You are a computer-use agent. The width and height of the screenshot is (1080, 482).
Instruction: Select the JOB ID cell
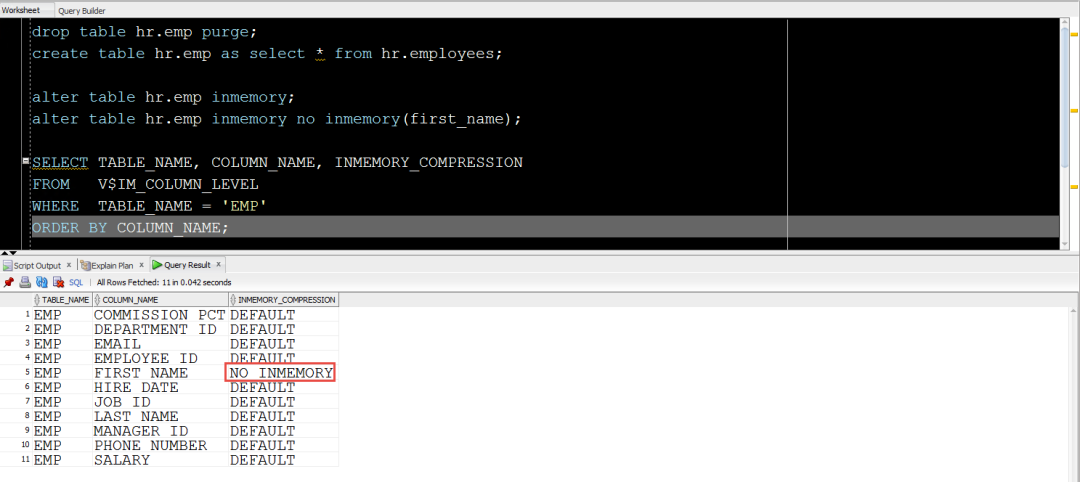(x=160, y=402)
